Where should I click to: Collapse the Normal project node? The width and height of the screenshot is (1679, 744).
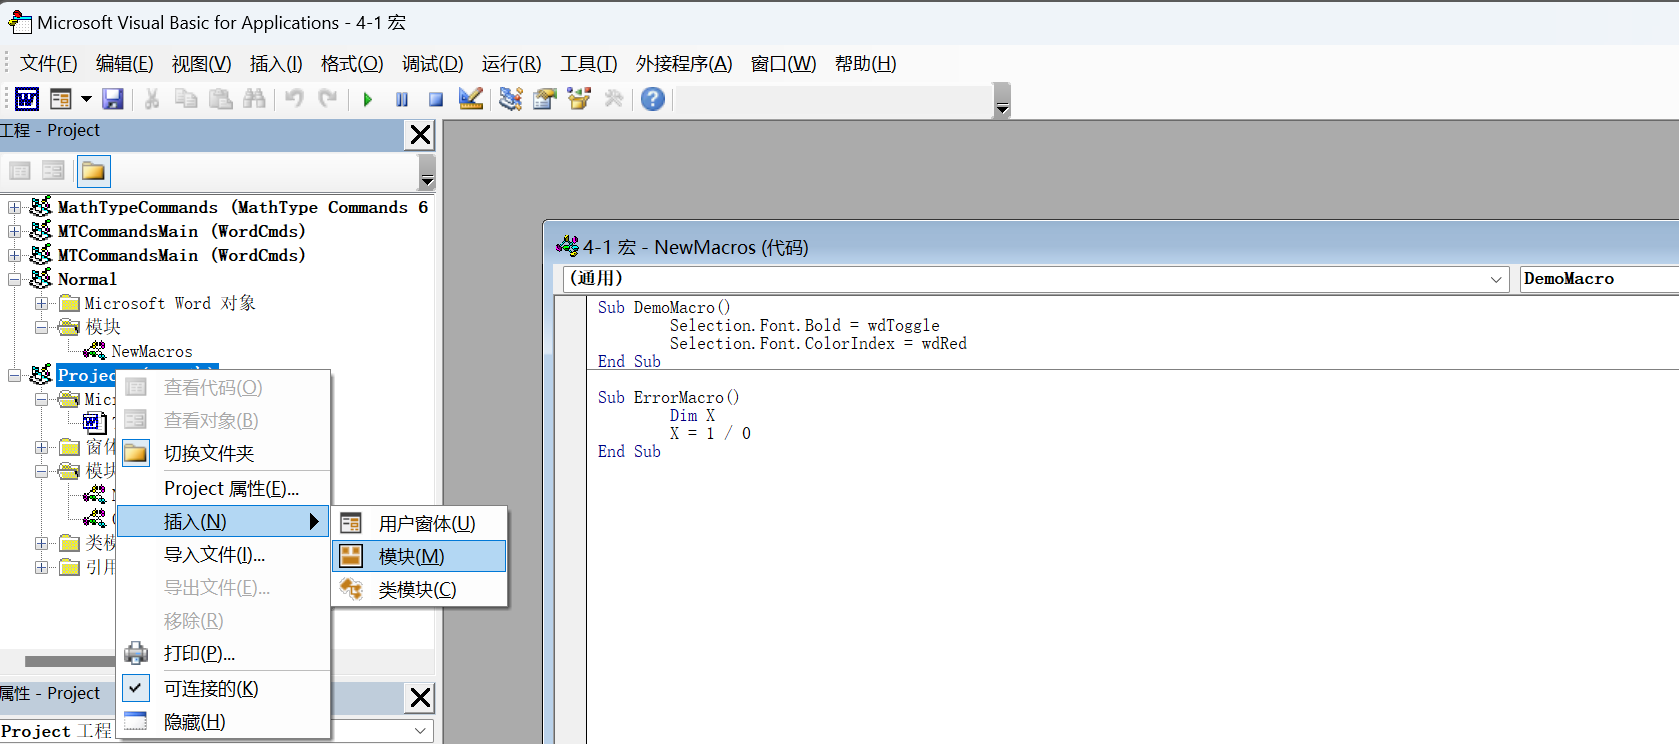coord(14,280)
